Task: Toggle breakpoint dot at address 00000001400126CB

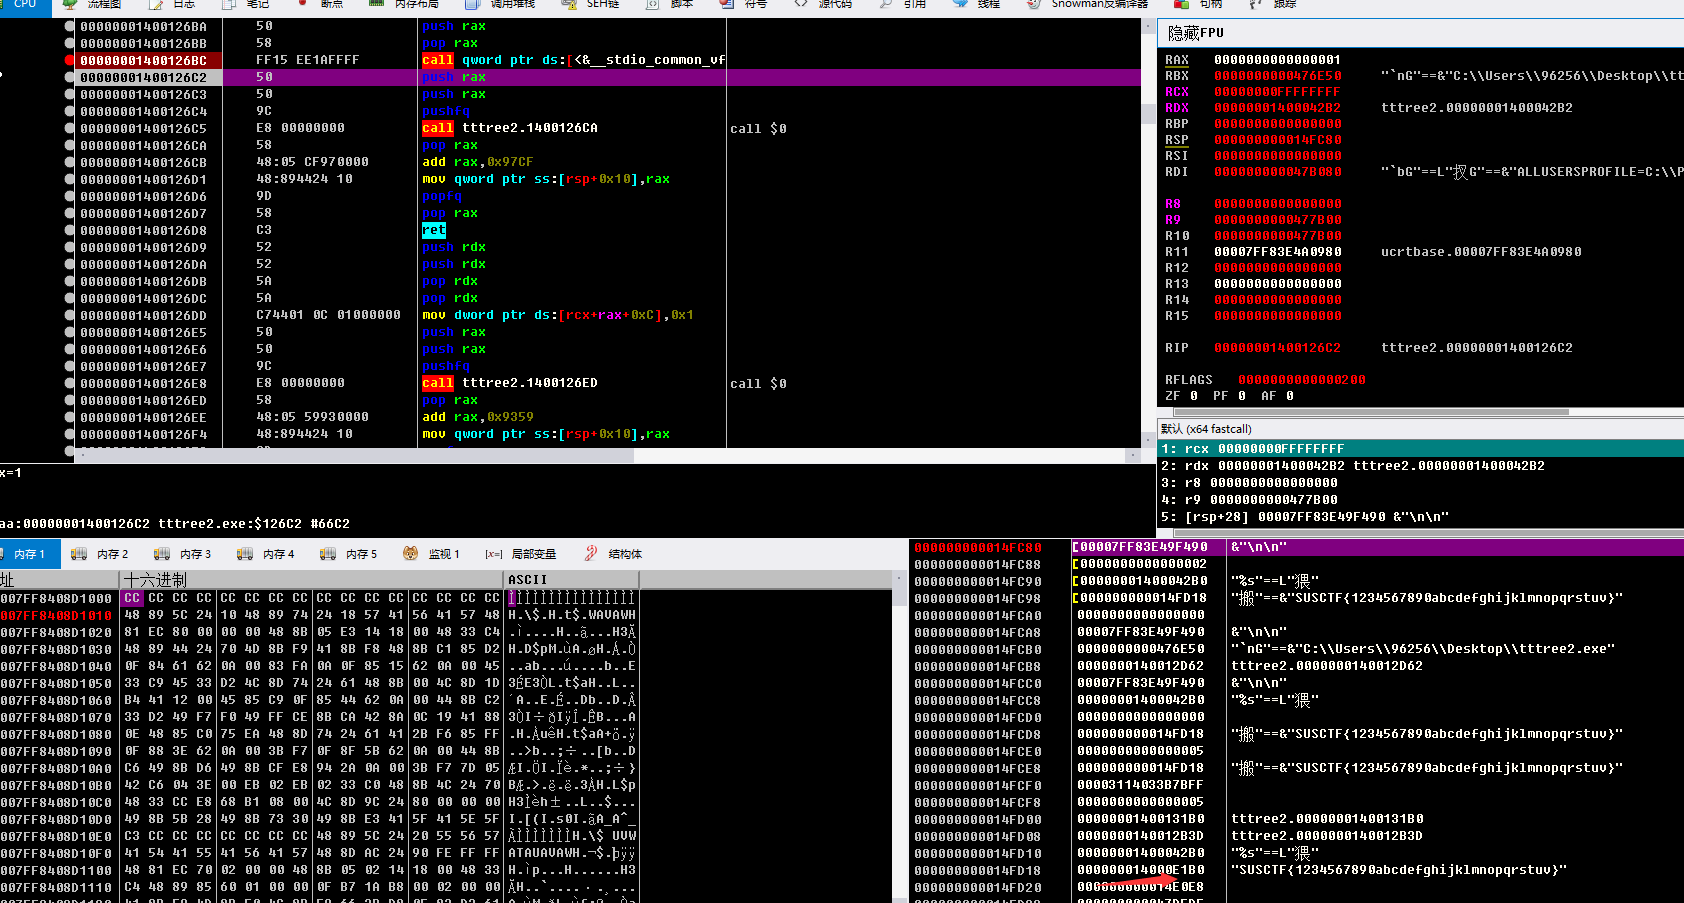Action: 69,162
